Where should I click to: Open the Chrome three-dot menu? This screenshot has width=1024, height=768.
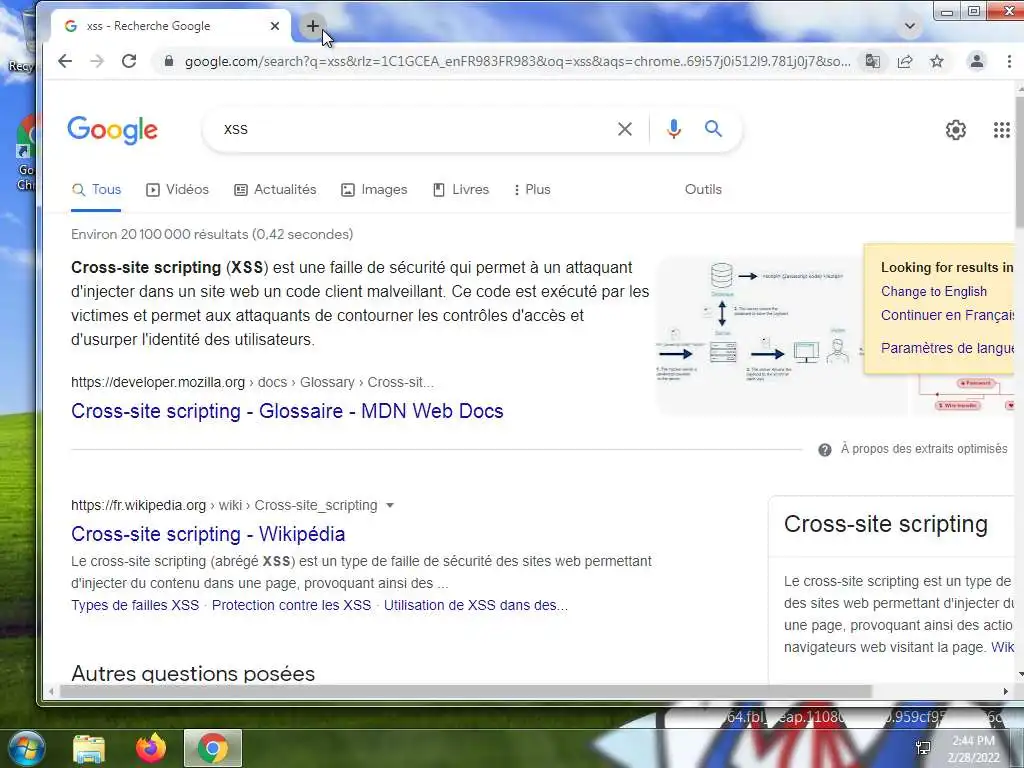pyautogui.click(x=1009, y=61)
